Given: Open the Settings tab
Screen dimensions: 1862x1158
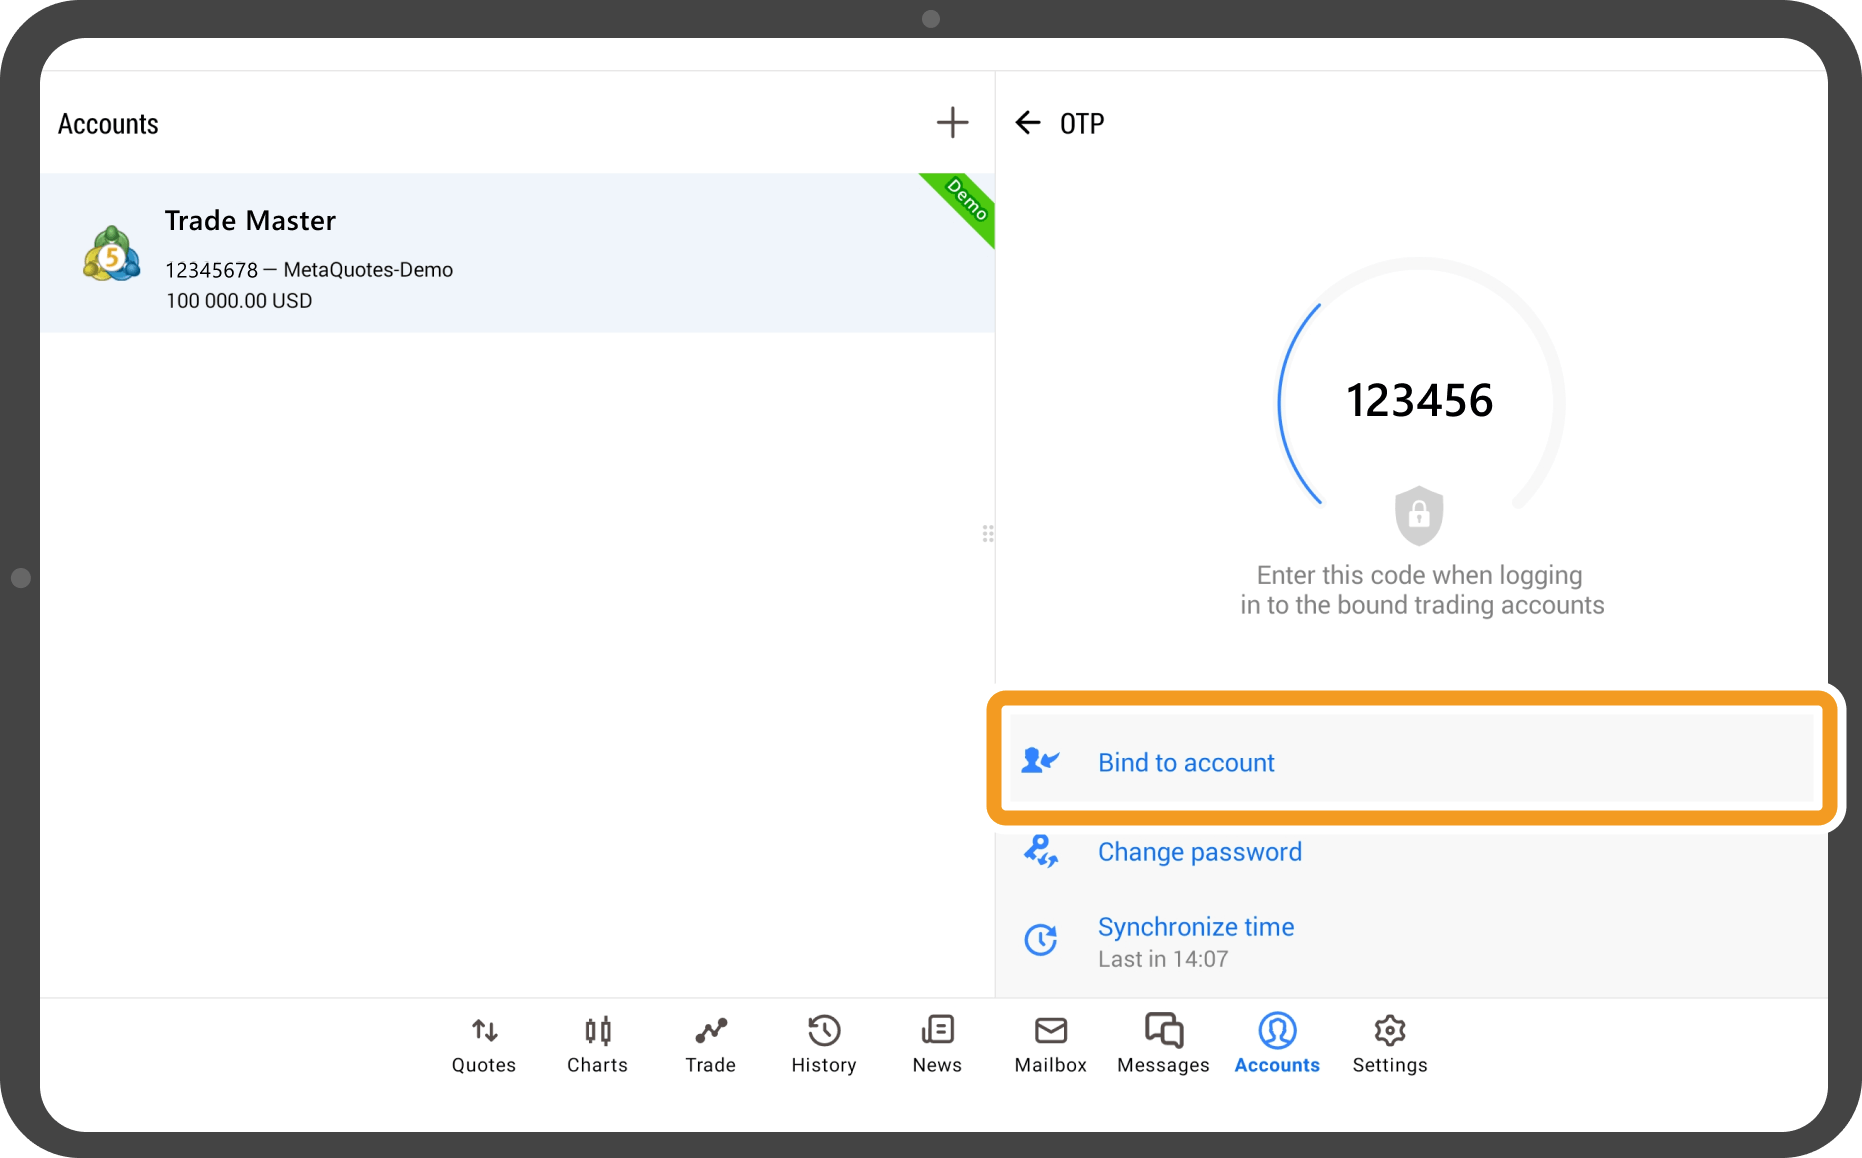Looking at the screenshot, I should (1390, 1044).
